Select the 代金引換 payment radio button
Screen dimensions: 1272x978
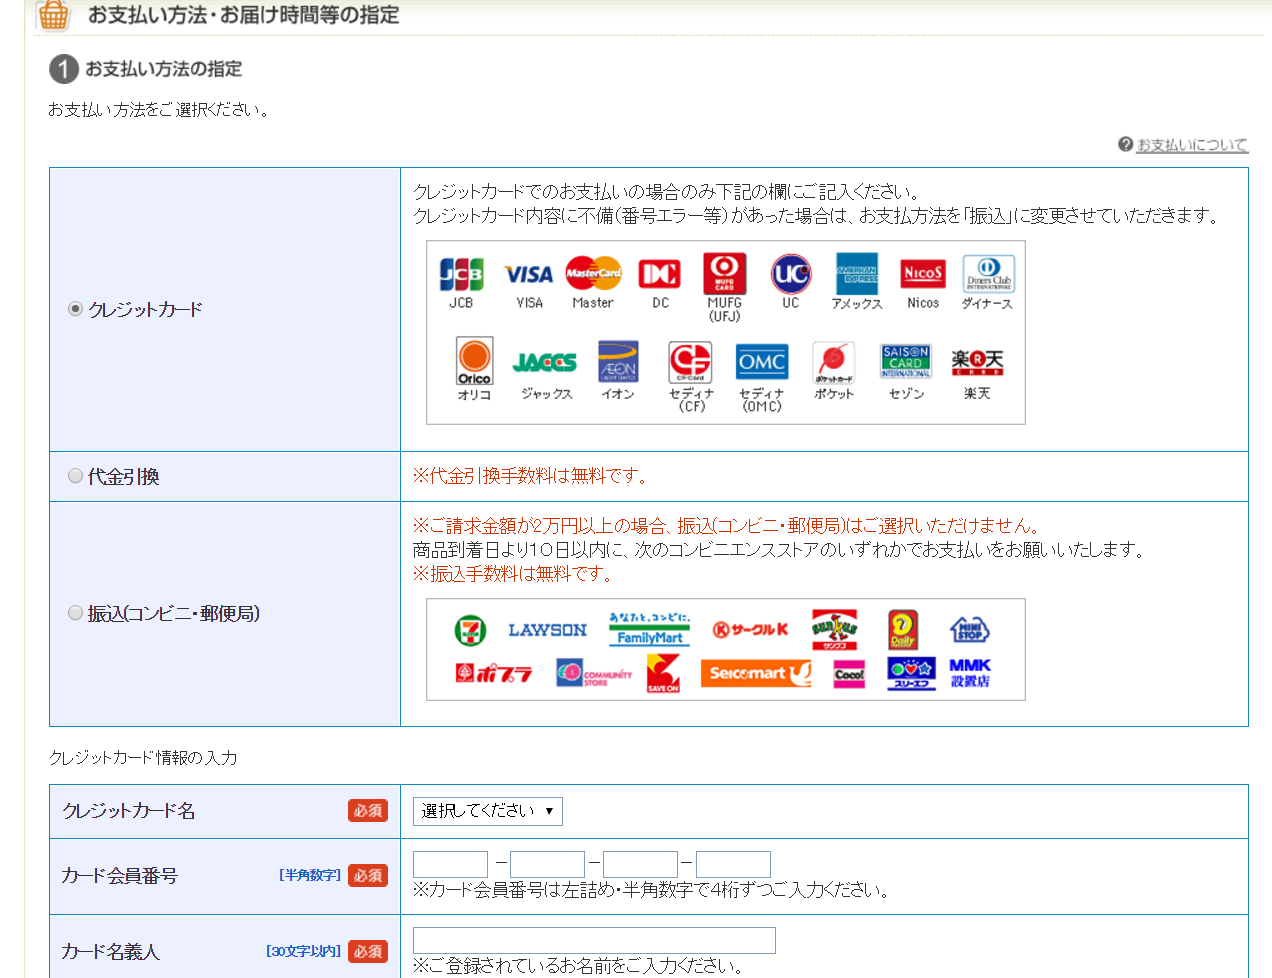pyautogui.click(x=75, y=476)
